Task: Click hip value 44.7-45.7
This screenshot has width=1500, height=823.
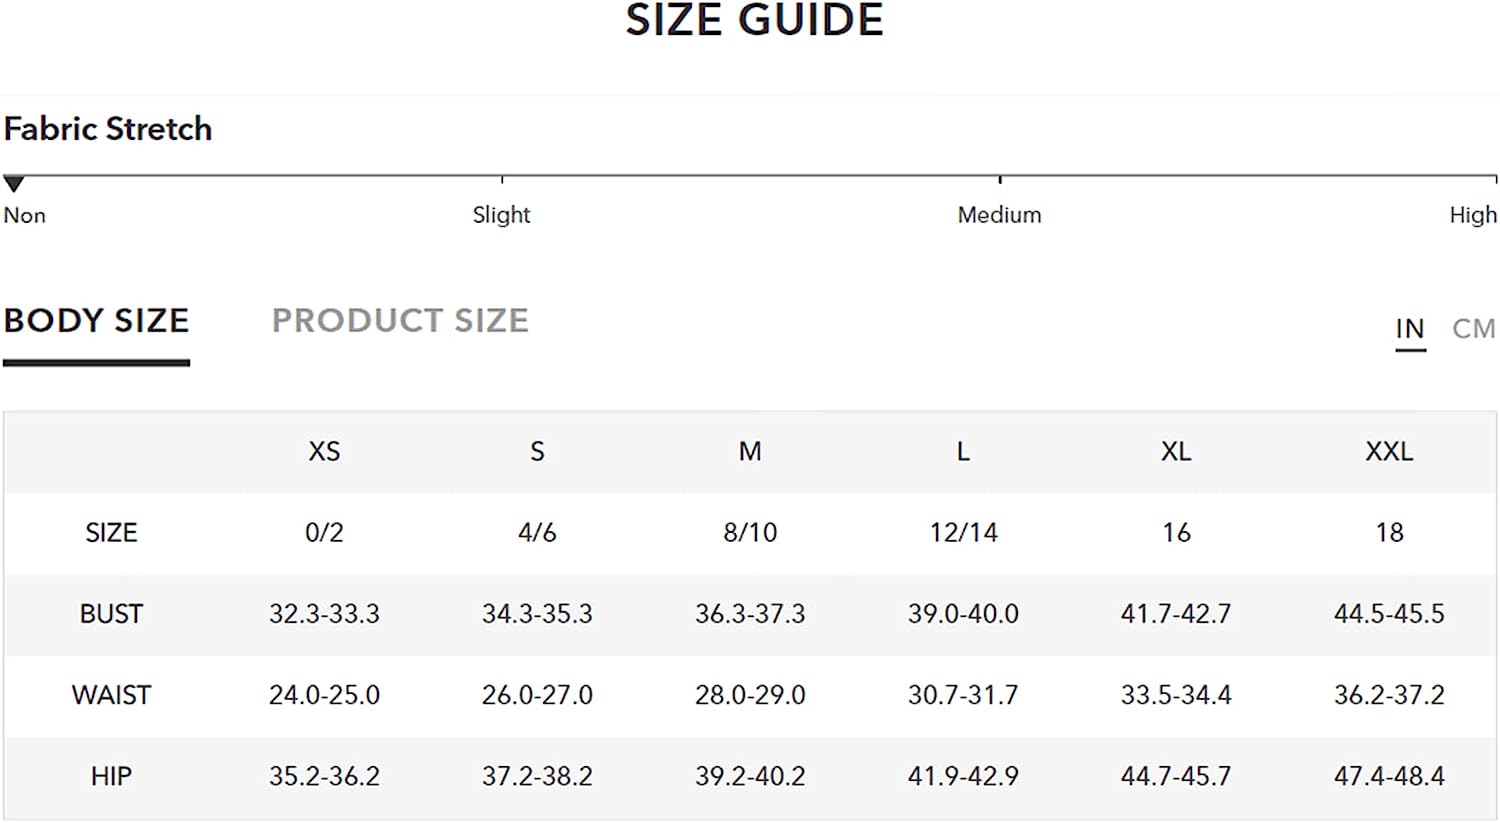Action: click(1176, 776)
